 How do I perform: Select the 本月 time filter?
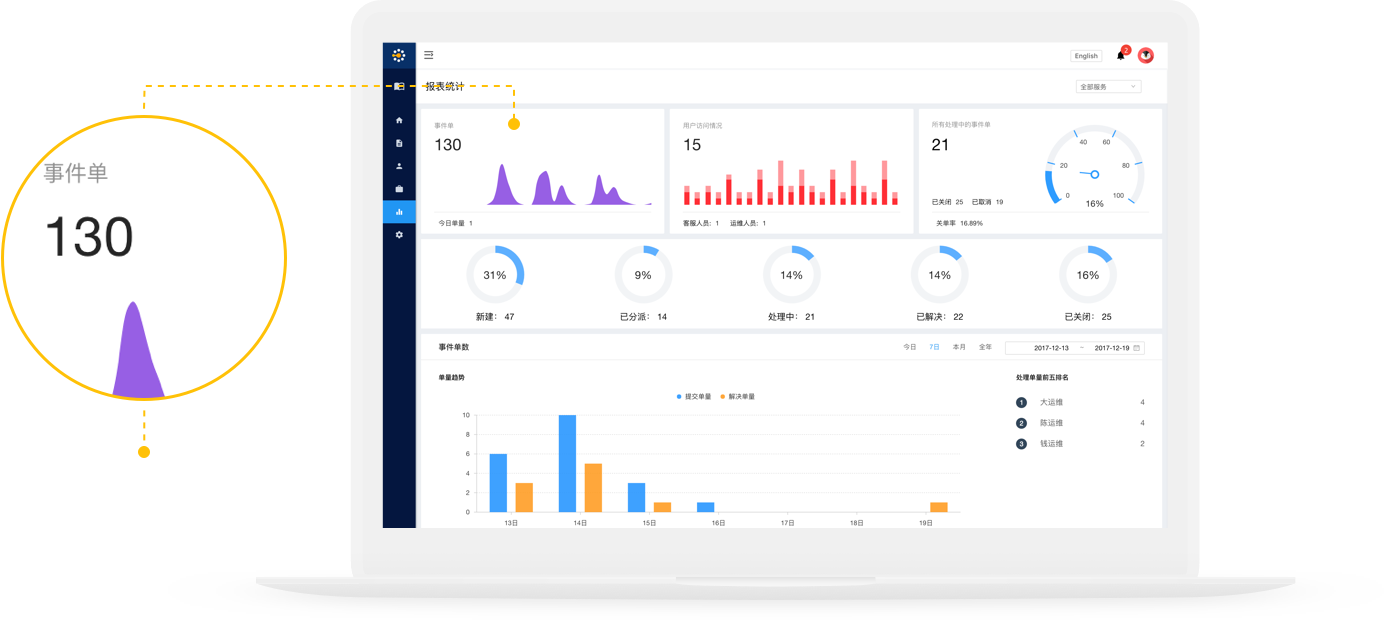[959, 347]
